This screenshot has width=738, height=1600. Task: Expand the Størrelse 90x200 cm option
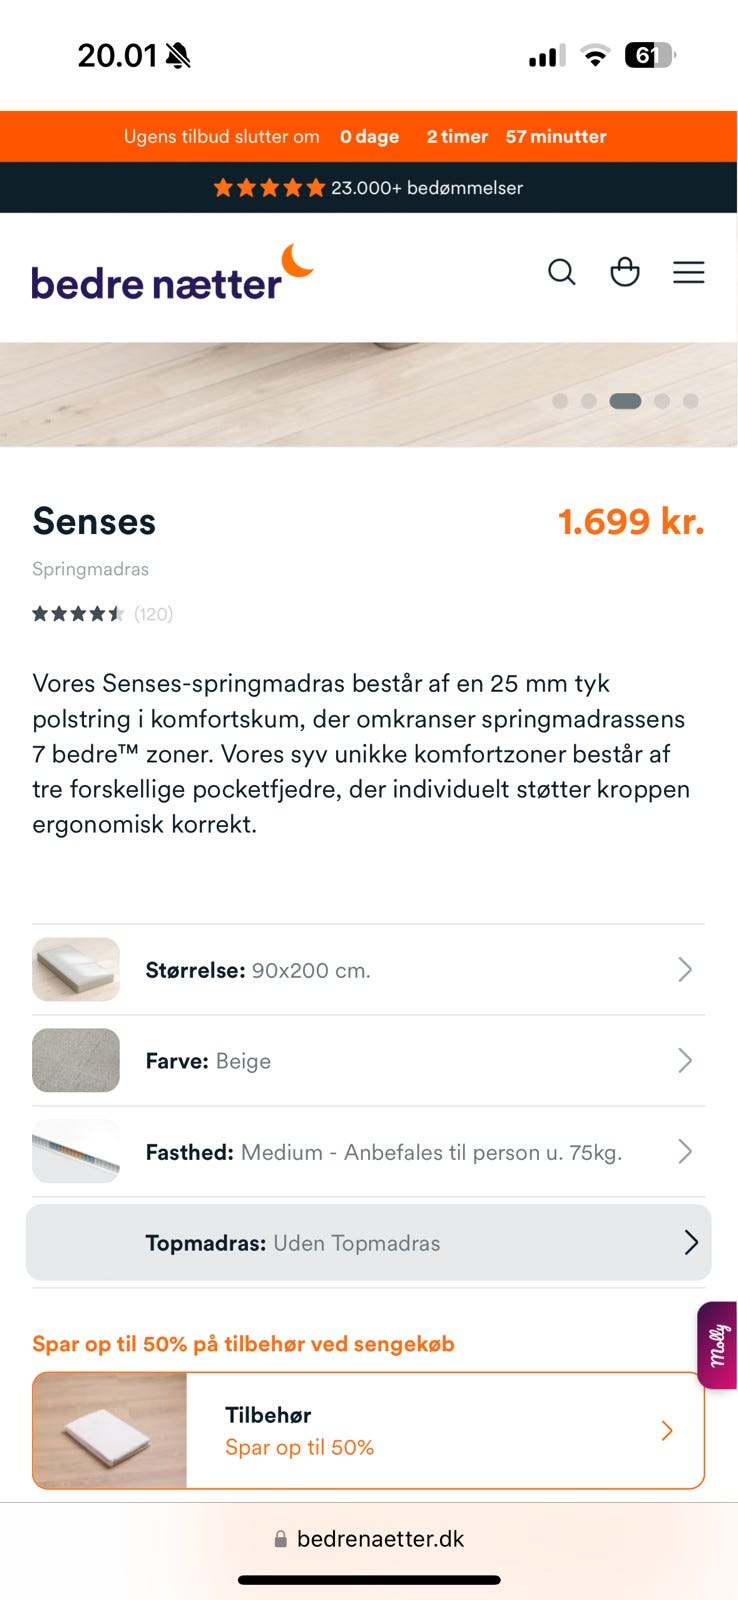coord(368,970)
